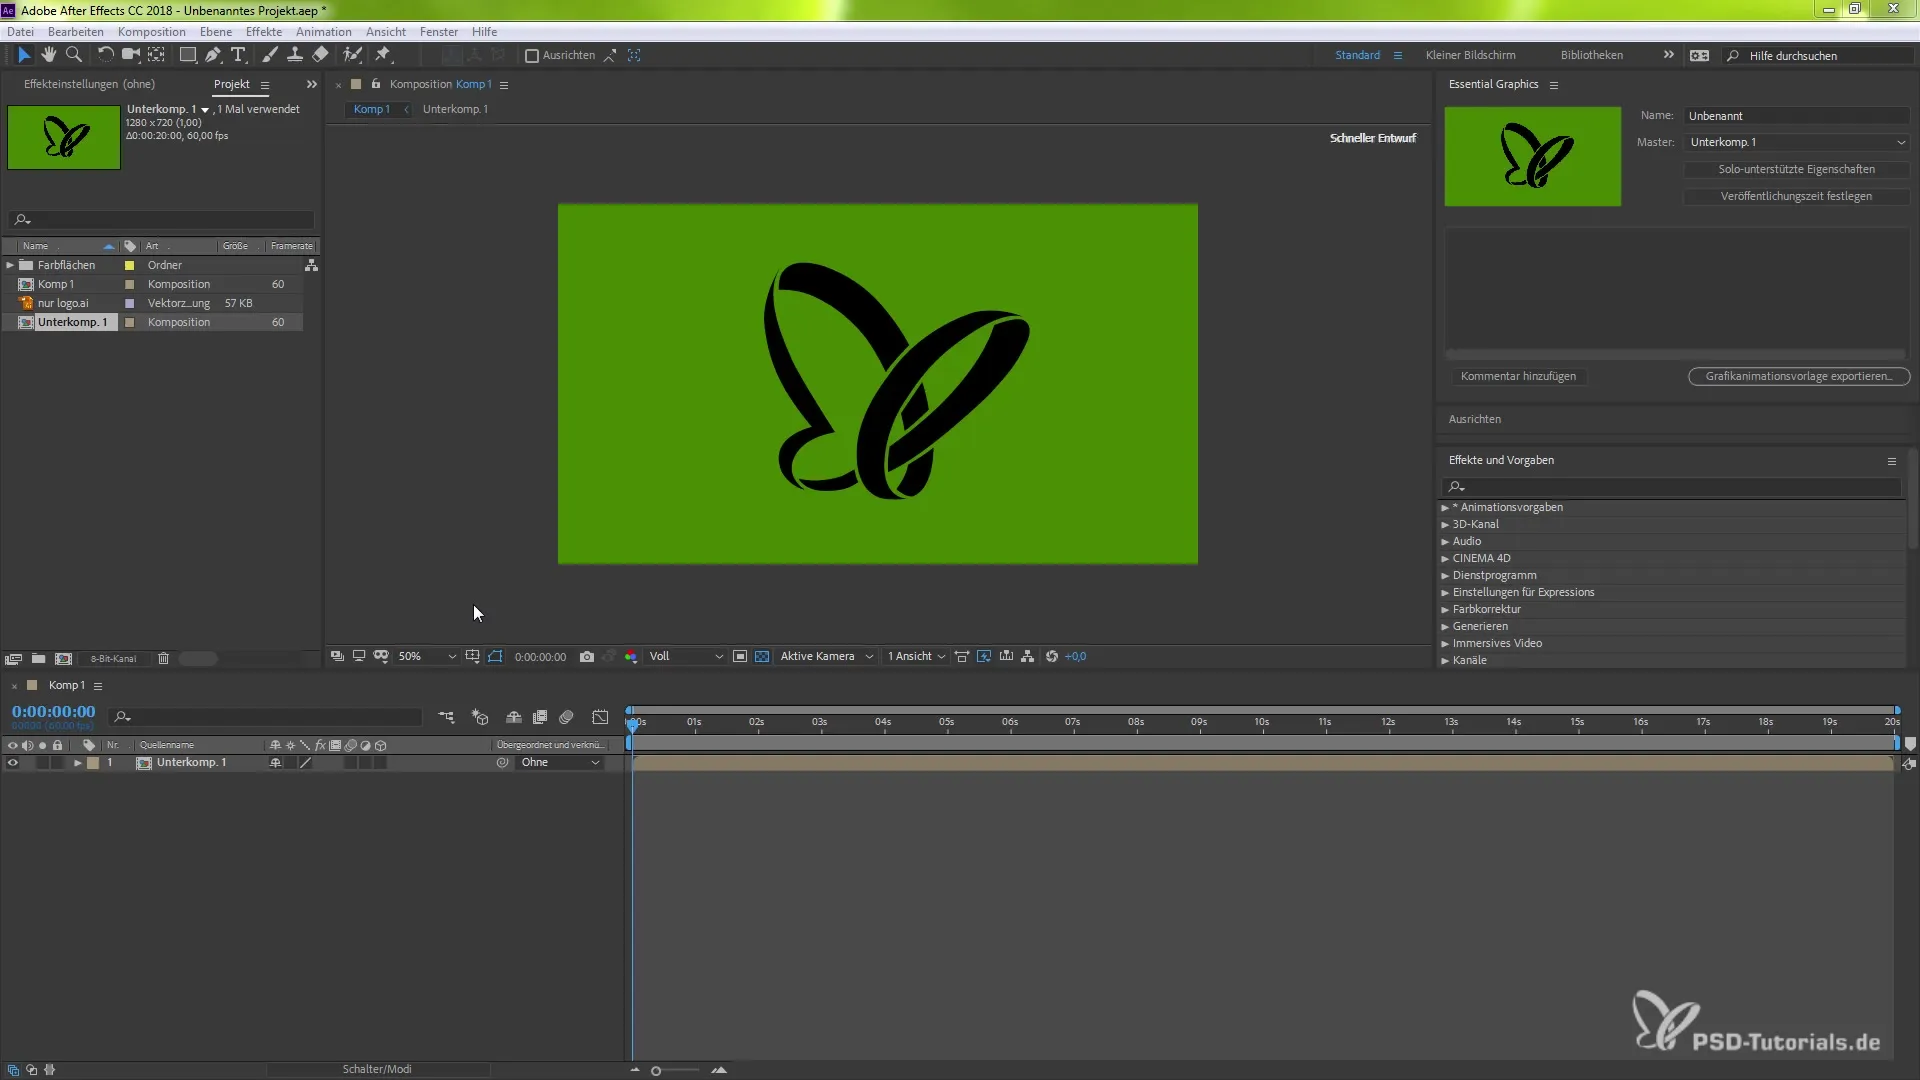Click the Composition Flowchart icon in viewer
Screen dimensions: 1920x1080
[1028, 657]
